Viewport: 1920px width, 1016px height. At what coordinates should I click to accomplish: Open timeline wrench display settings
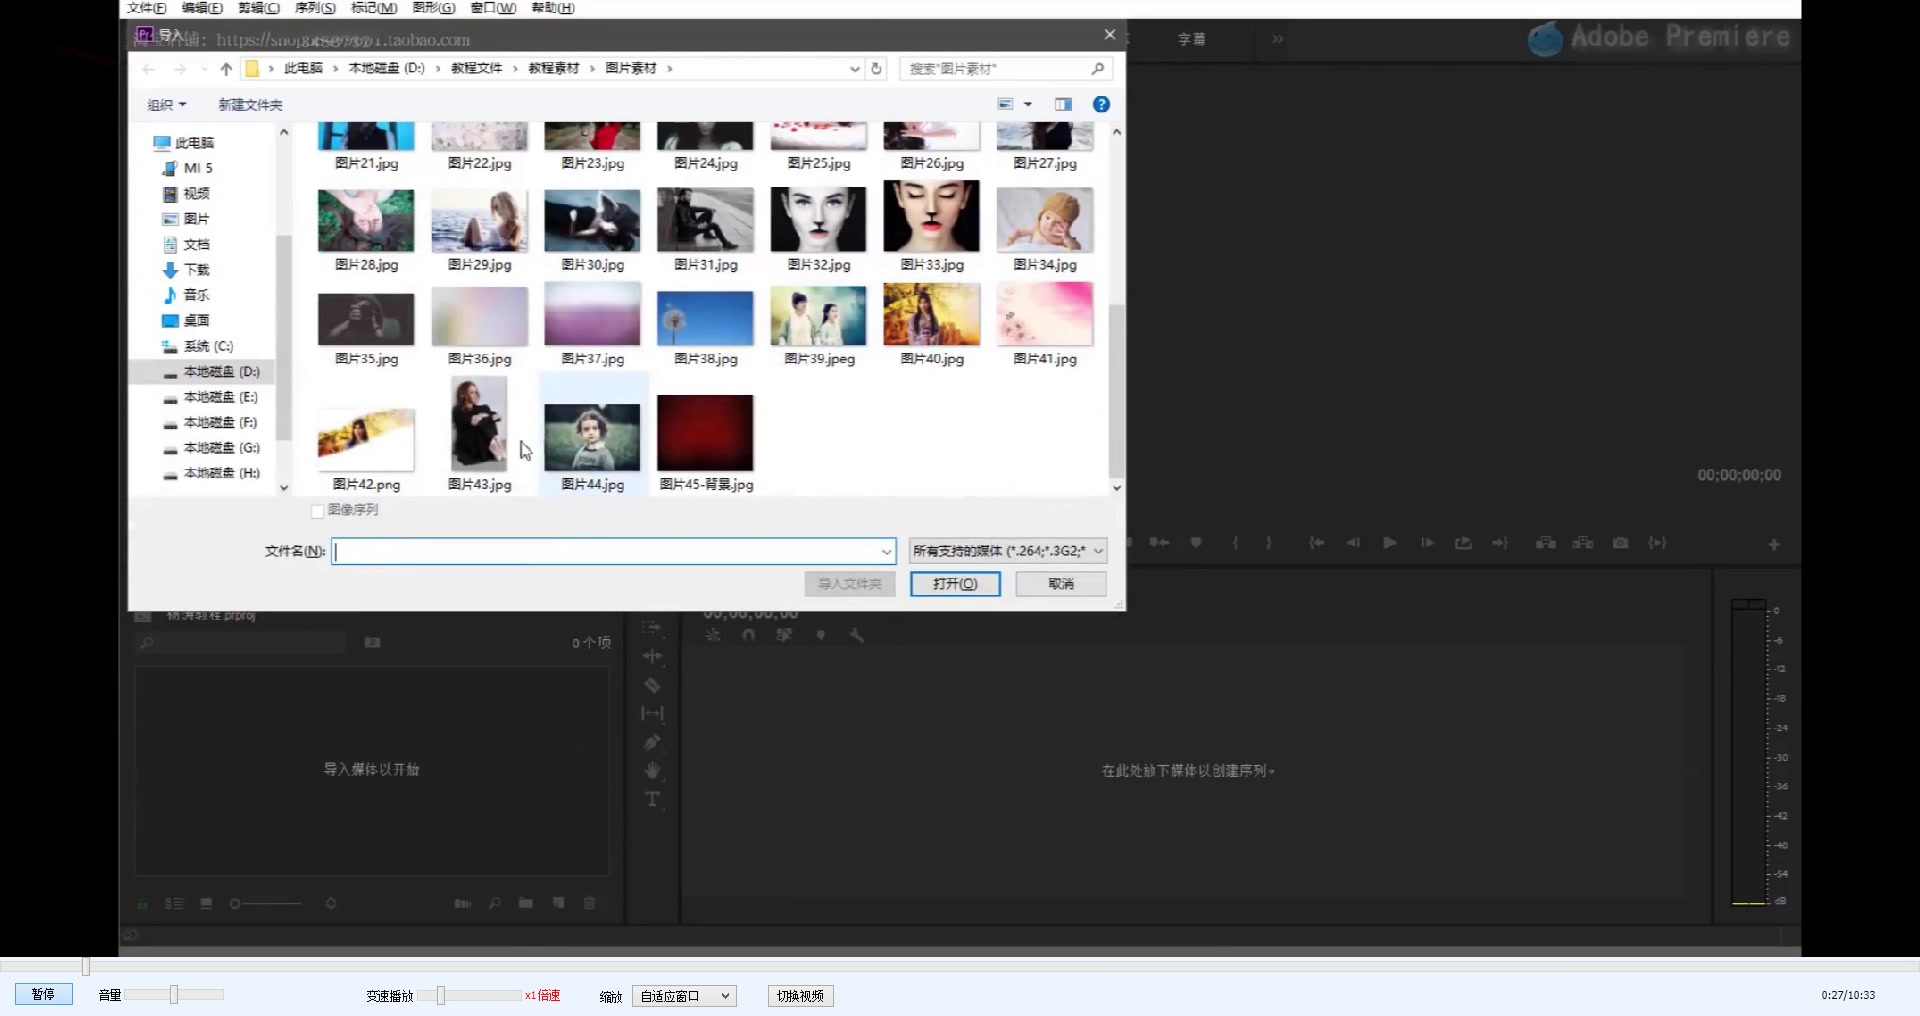click(857, 635)
